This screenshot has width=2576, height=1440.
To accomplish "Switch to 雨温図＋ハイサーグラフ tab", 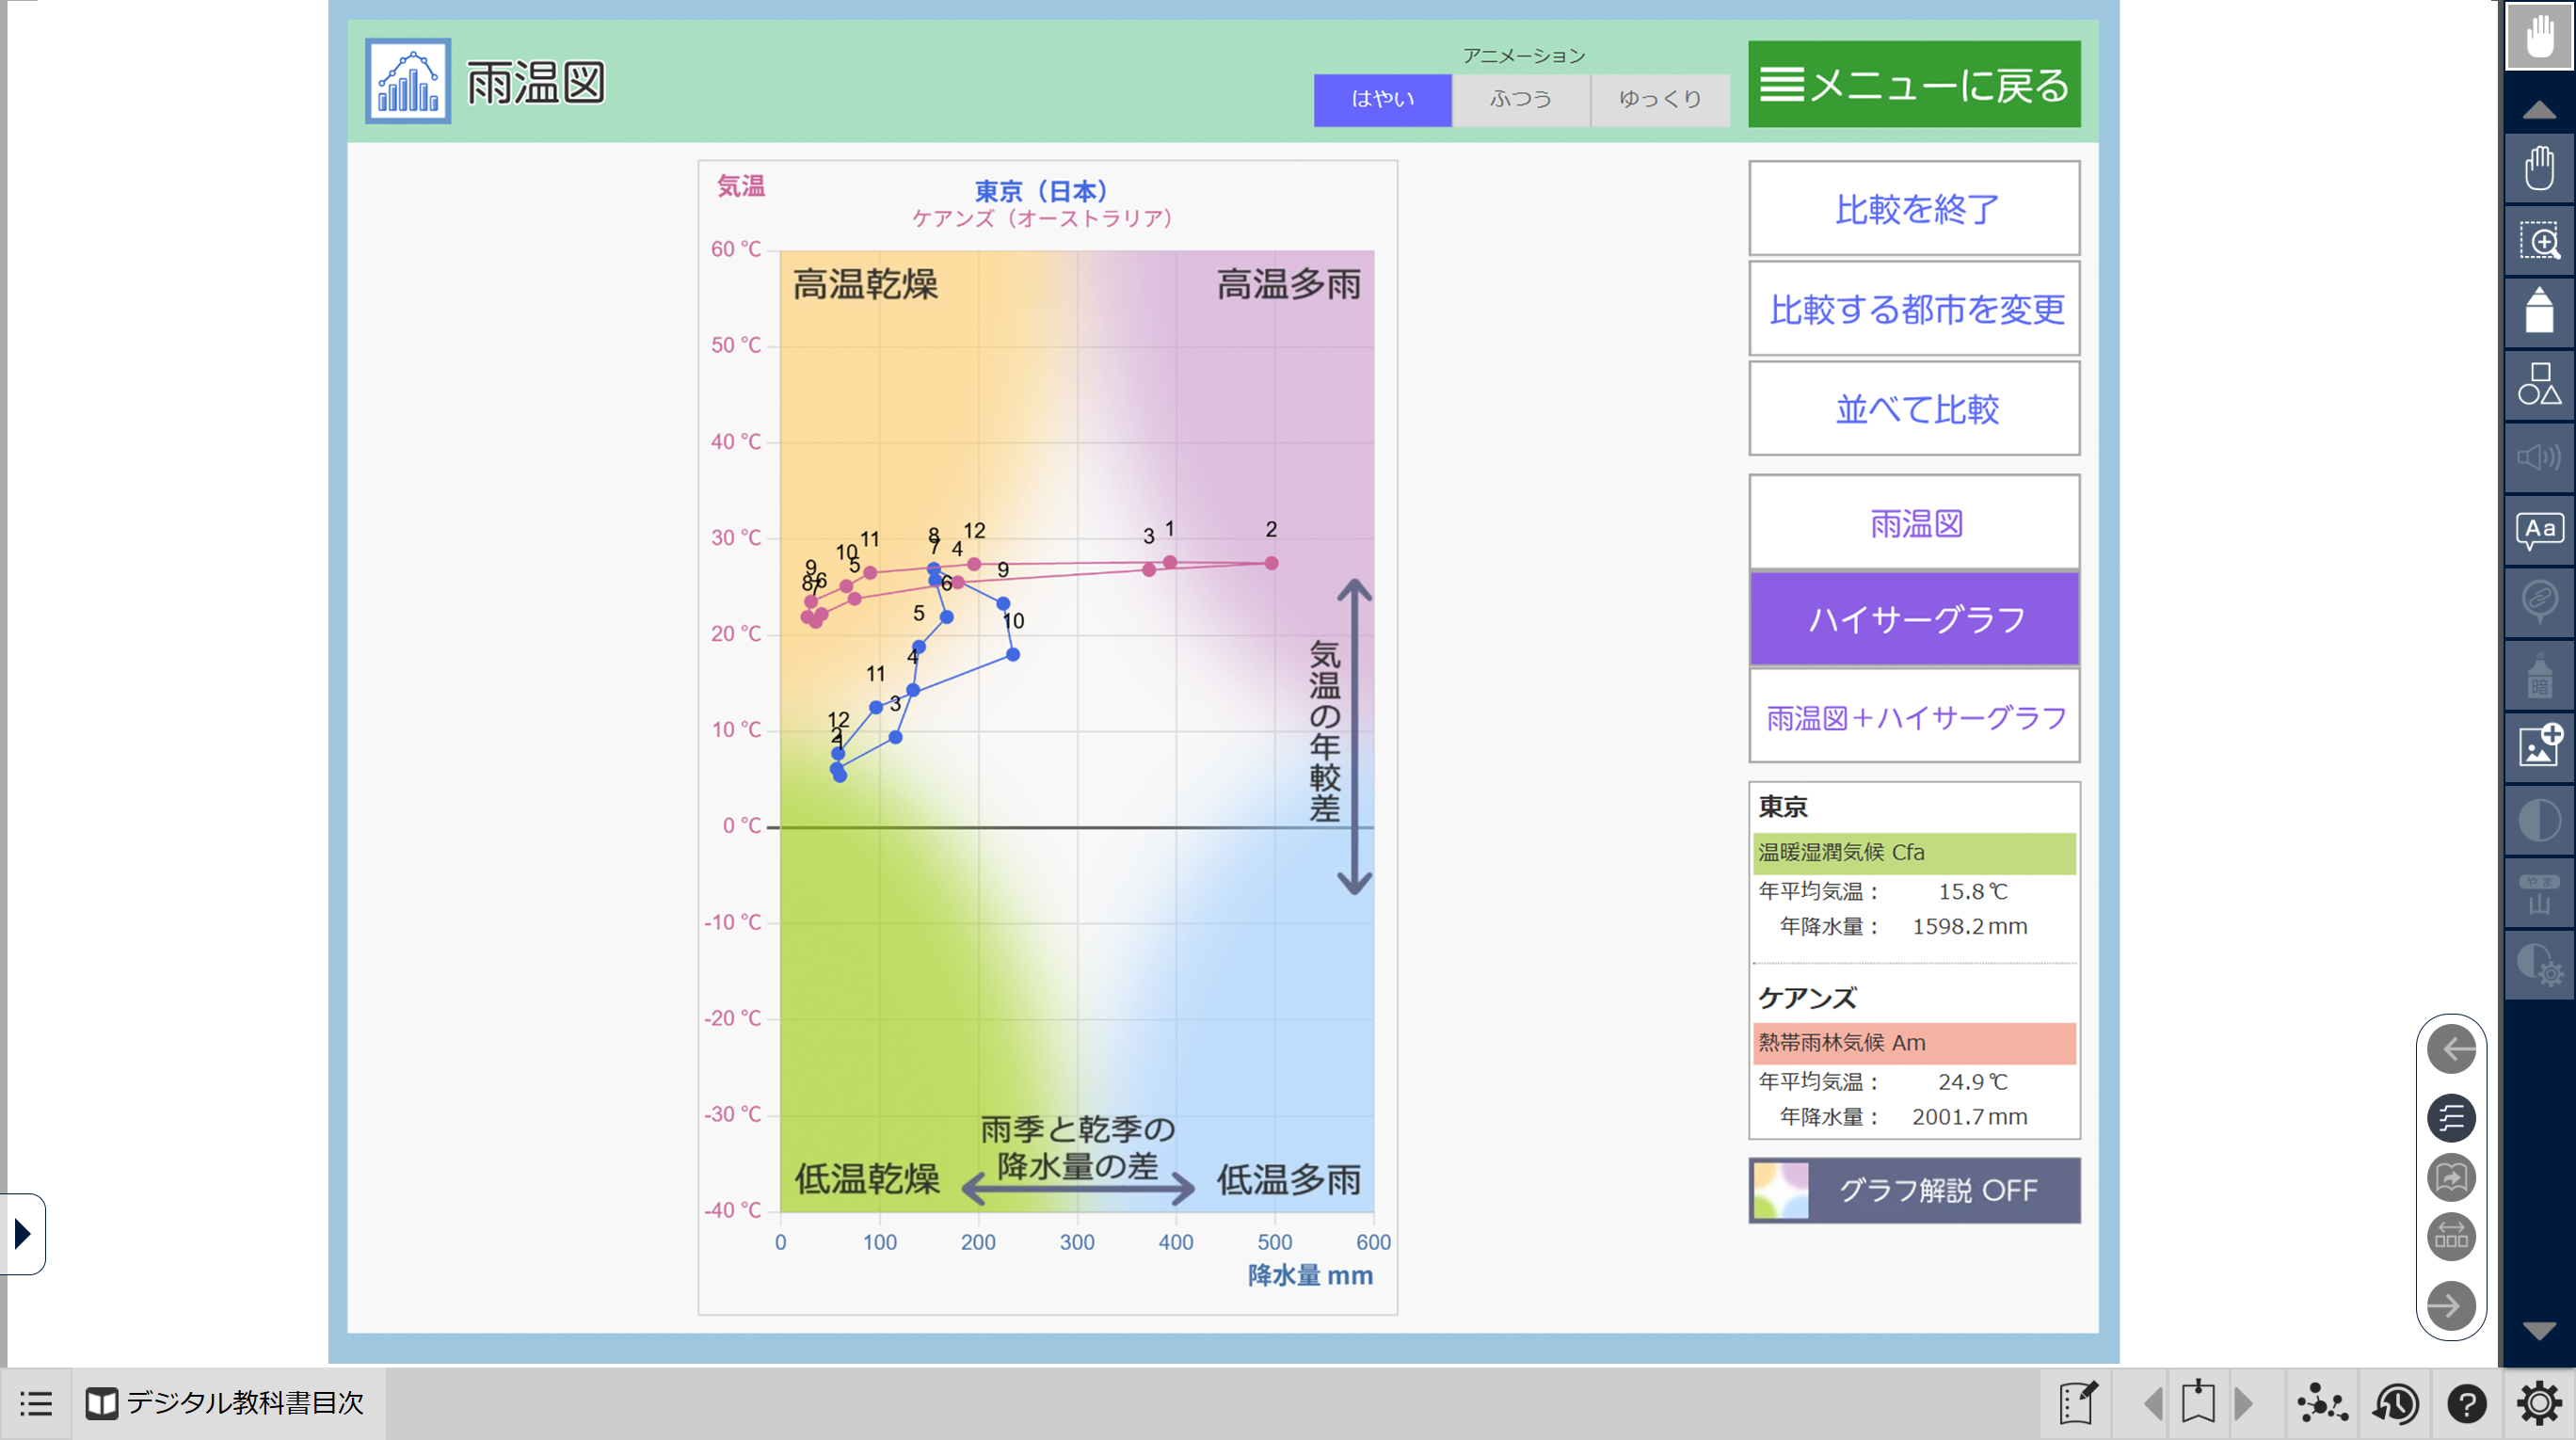I will tap(1913, 717).
